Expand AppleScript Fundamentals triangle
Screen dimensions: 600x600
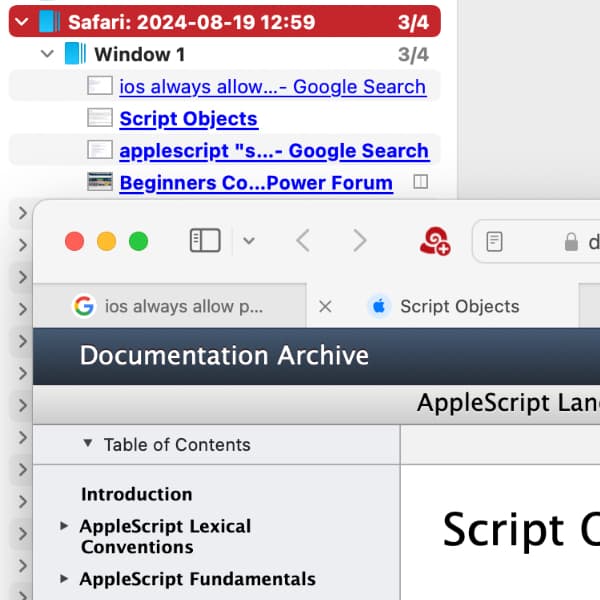point(64,579)
